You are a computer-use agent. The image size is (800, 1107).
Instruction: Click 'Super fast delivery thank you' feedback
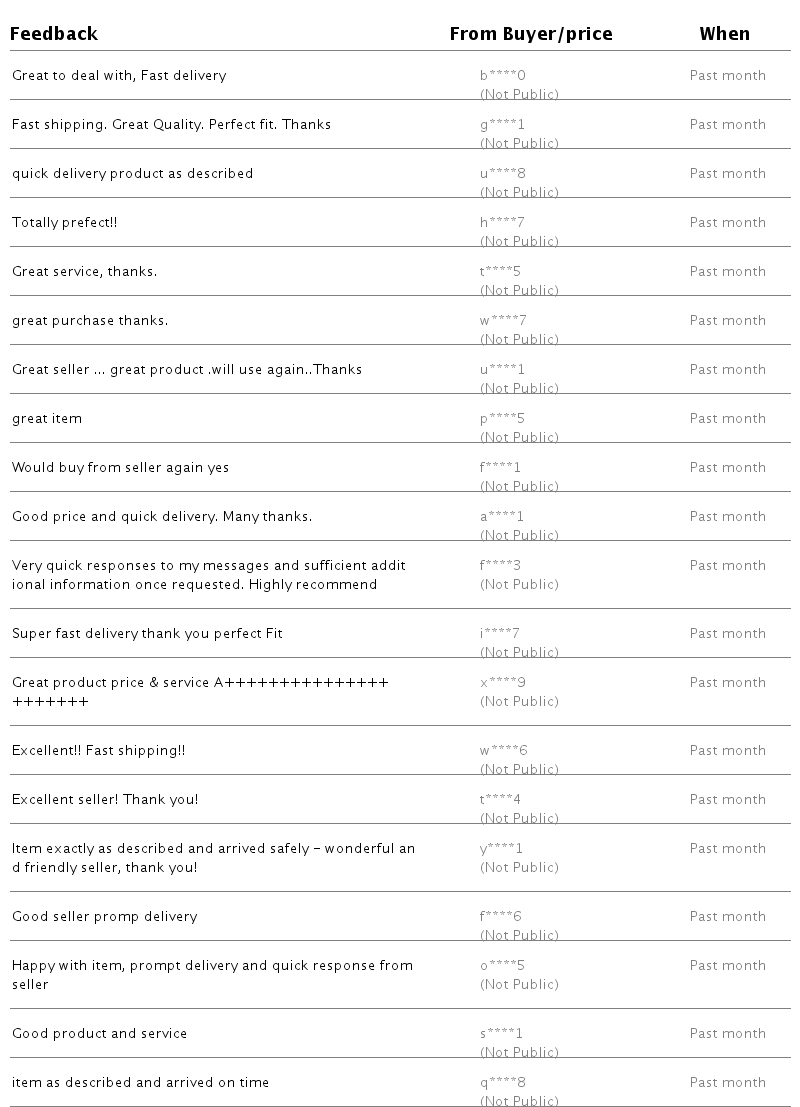tap(147, 634)
